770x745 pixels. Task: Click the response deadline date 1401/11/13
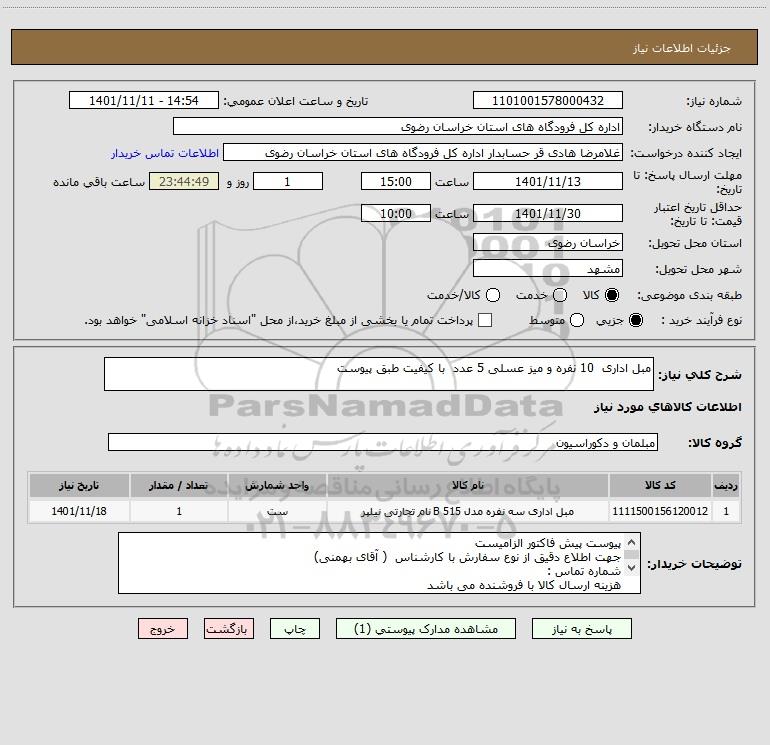pos(548,181)
